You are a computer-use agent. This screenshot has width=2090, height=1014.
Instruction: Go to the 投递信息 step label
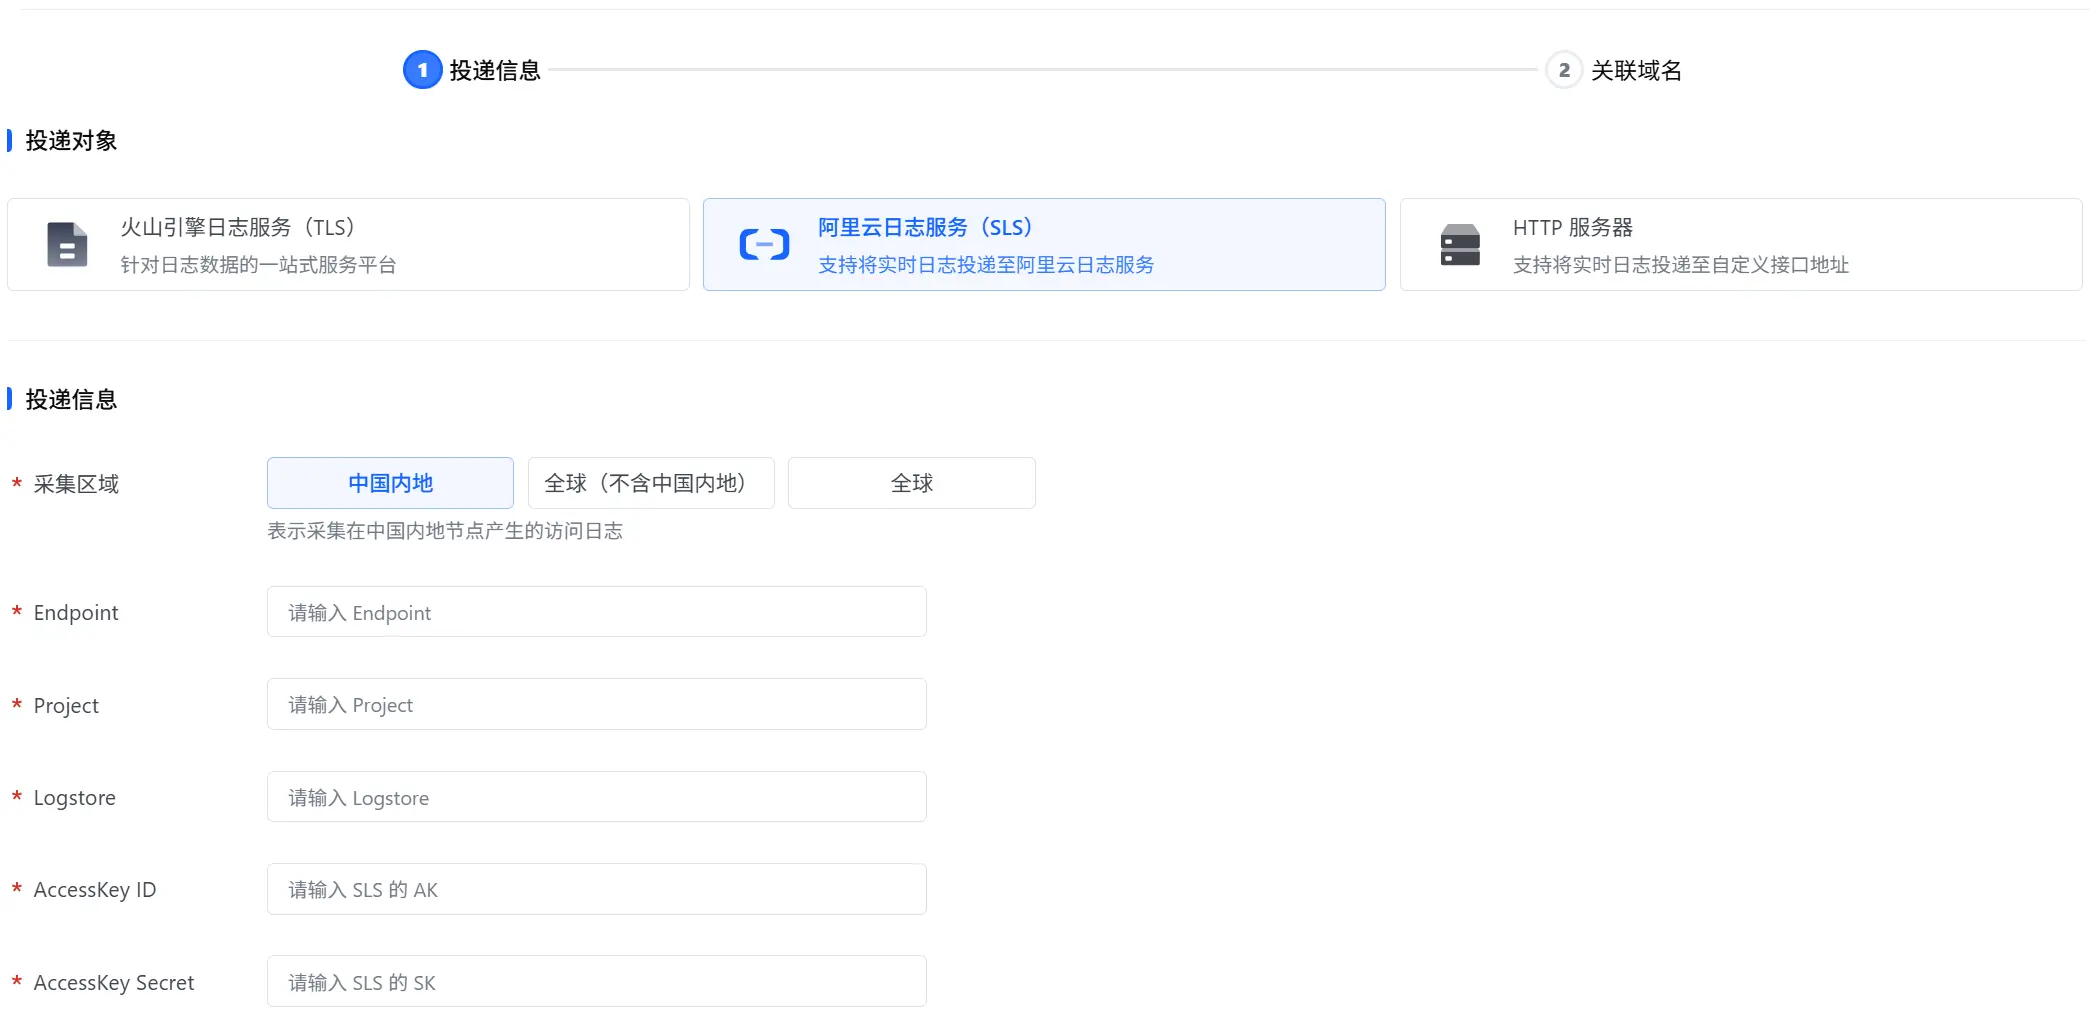click(x=495, y=70)
